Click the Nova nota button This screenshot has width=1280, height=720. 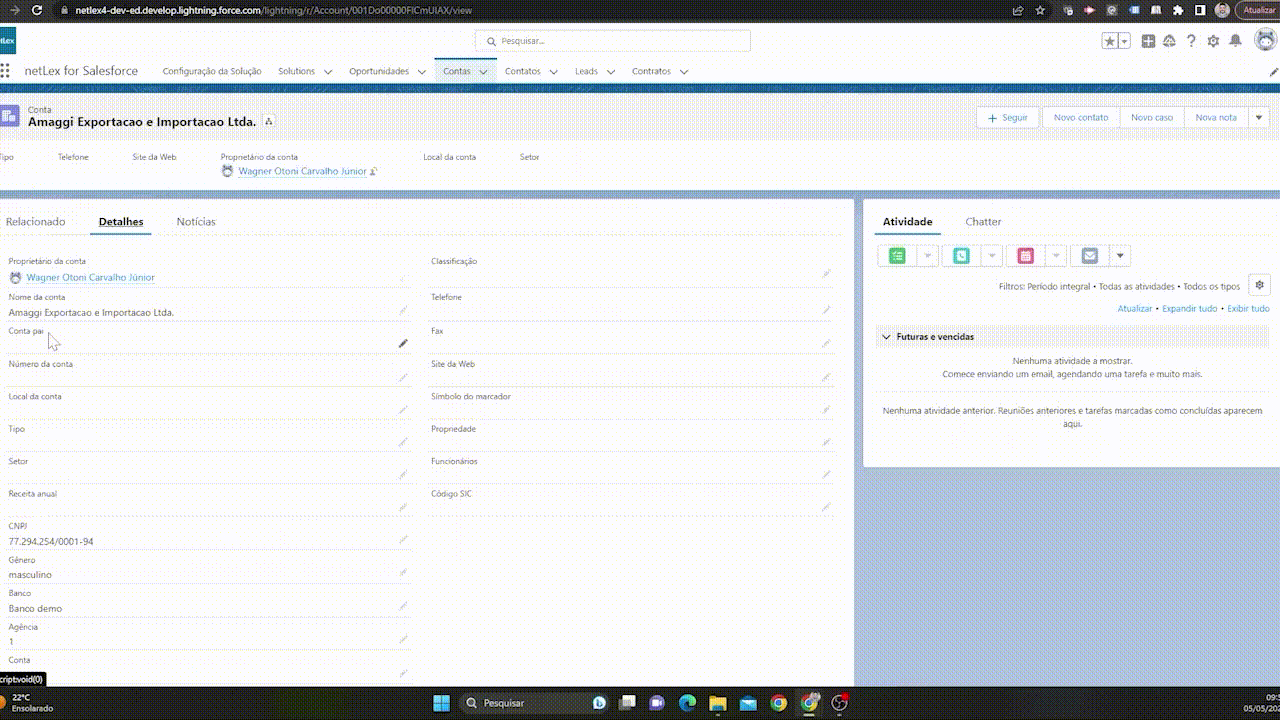(1216, 117)
